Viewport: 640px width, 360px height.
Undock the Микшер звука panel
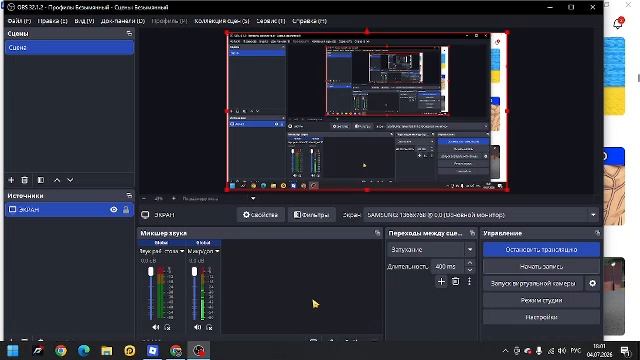coord(377,233)
